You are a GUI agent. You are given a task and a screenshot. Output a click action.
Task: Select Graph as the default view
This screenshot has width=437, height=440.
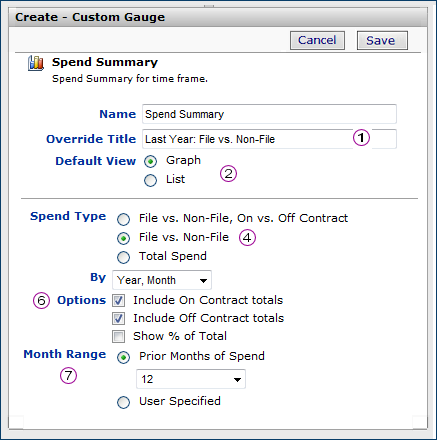(x=150, y=162)
